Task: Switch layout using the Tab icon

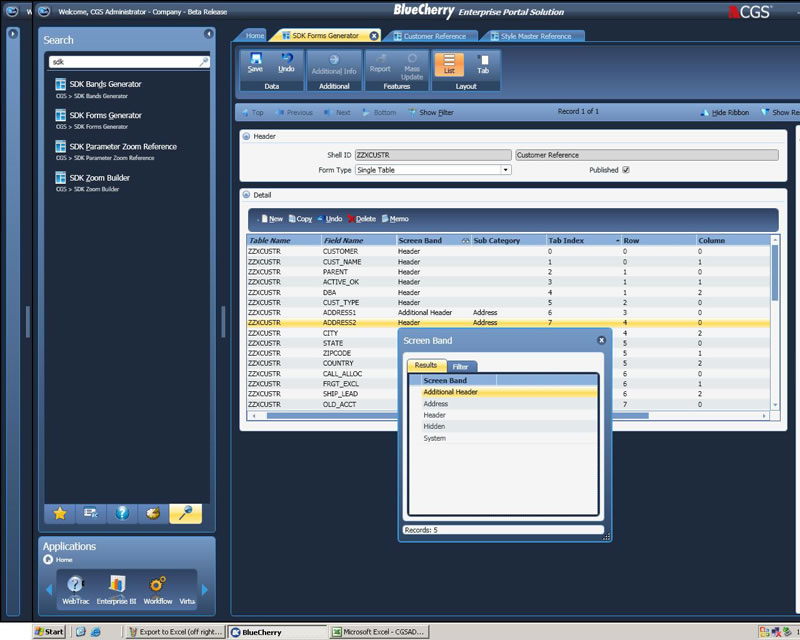Action: pos(484,65)
